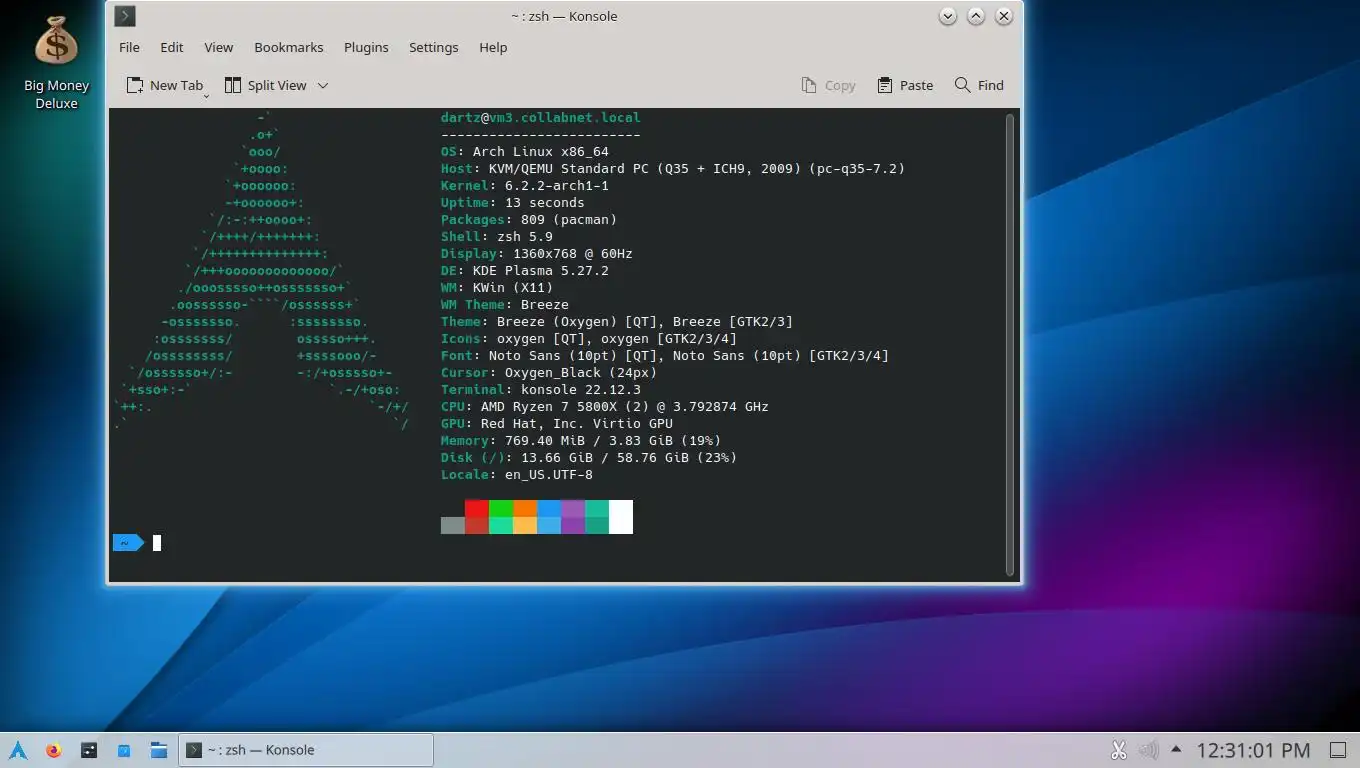1360x768 pixels.
Task: Open Discover software center from taskbar
Action: point(124,750)
